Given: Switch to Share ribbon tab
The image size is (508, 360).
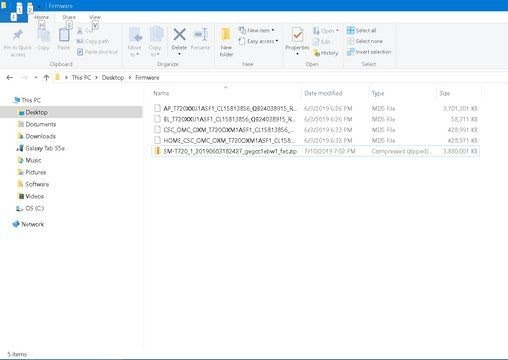Looking at the screenshot, I should click(x=69, y=17).
